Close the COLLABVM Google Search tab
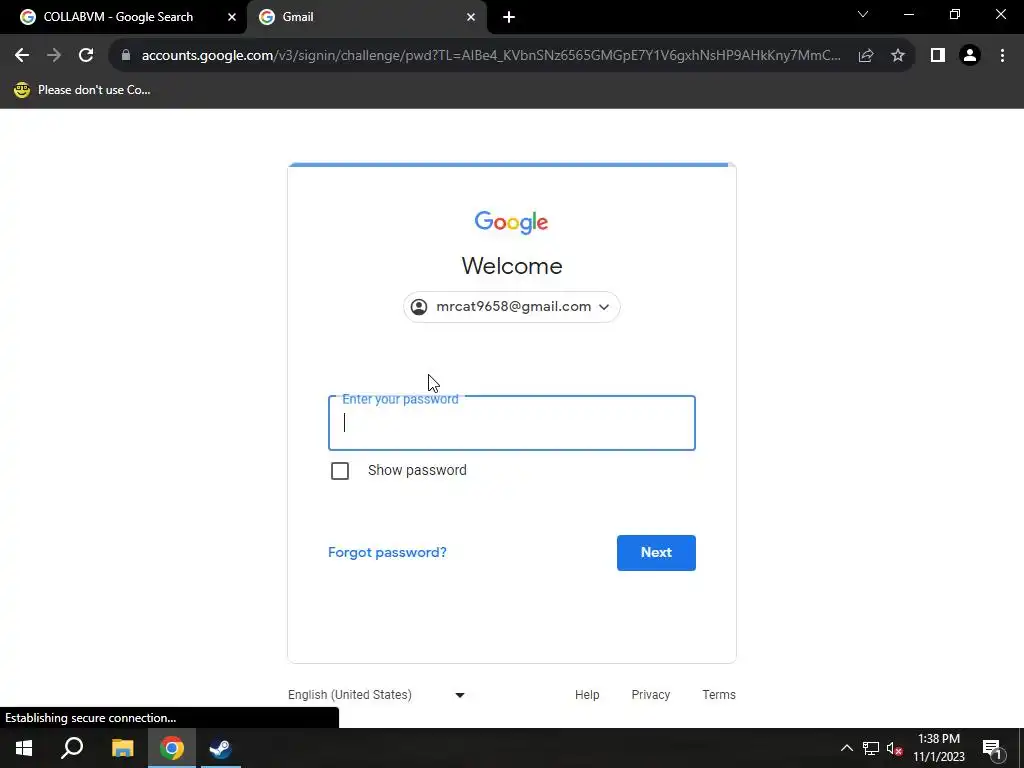Image resolution: width=1024 pixels, height=768 pixels. pos(232,17)
